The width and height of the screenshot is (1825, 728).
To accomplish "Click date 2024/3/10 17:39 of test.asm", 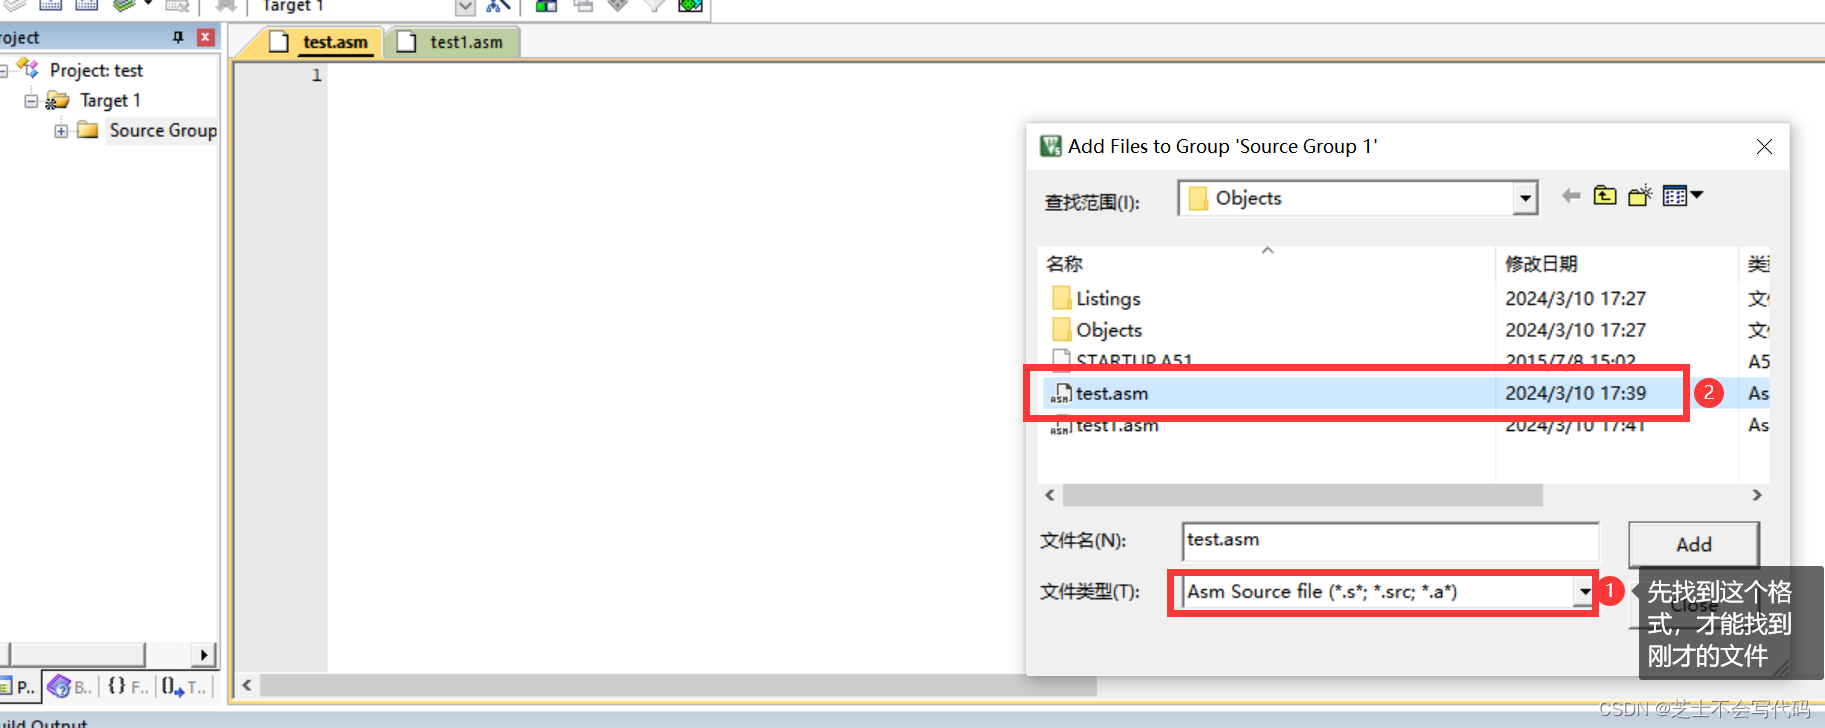I will tap(1576, 393).
